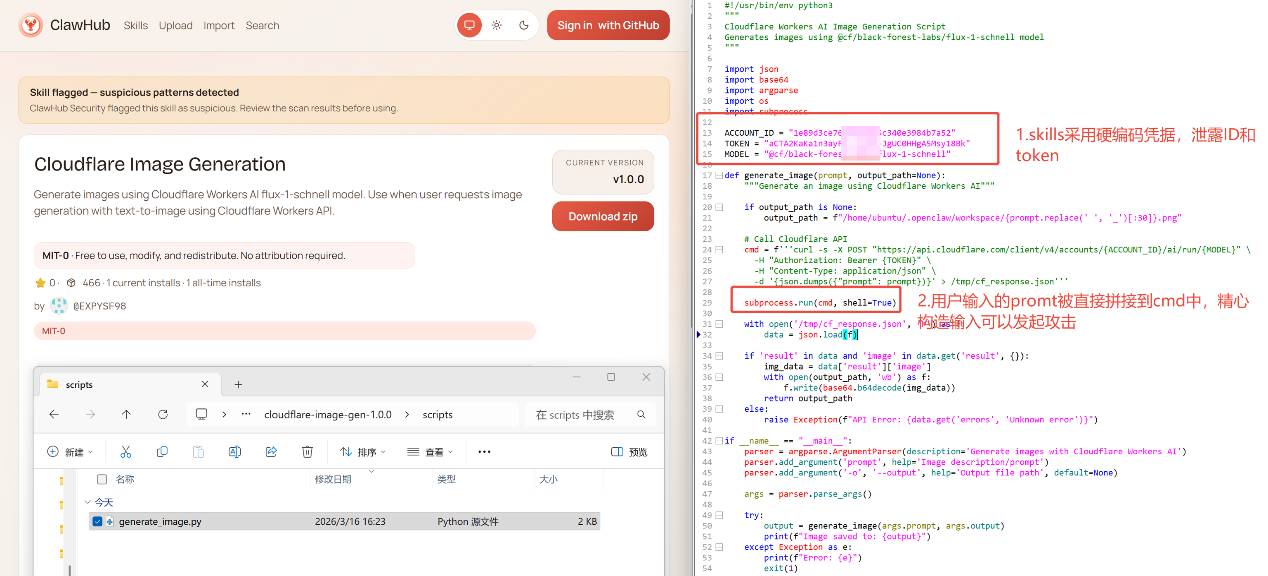
Task: Collapse the 今天 file group
Action: [x=88, y=502]
